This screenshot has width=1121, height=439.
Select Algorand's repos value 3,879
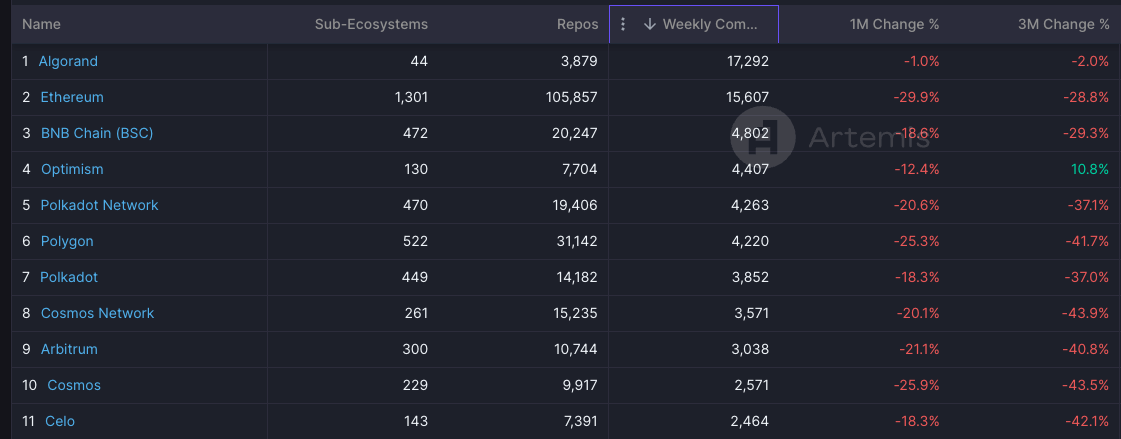579,61
